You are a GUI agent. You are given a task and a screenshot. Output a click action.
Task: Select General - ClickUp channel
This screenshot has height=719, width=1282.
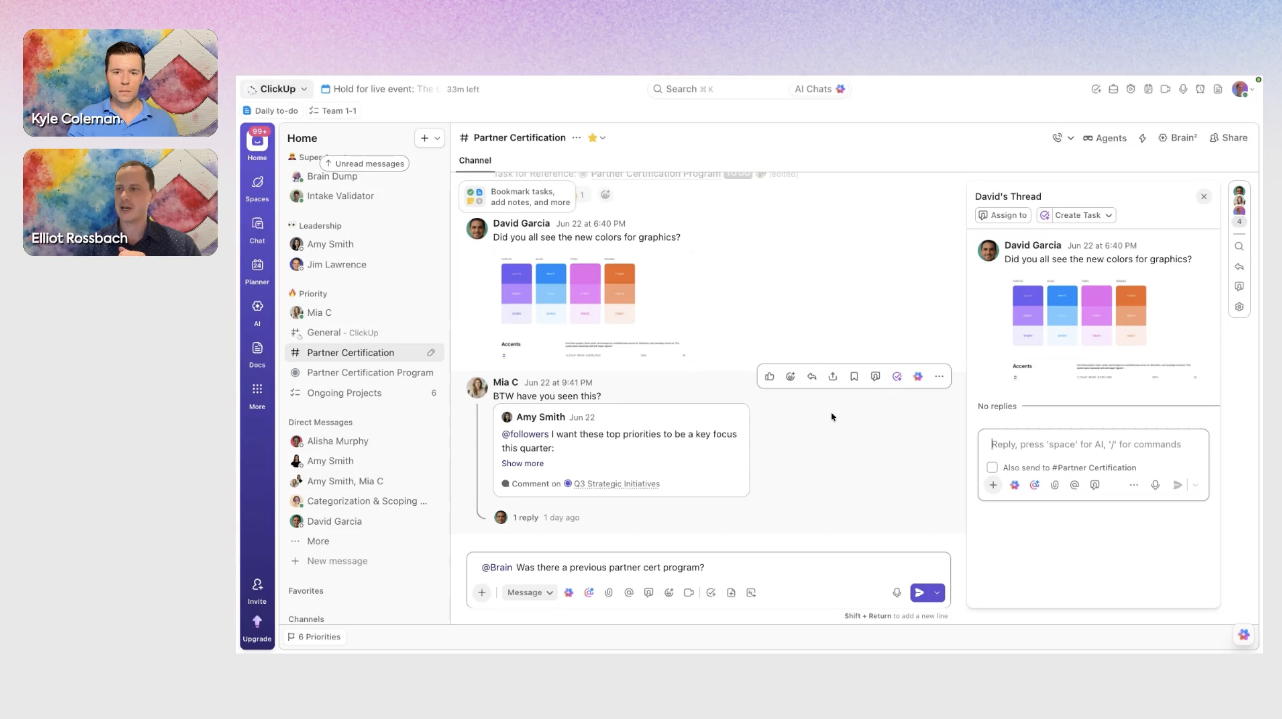click(364, 333)
